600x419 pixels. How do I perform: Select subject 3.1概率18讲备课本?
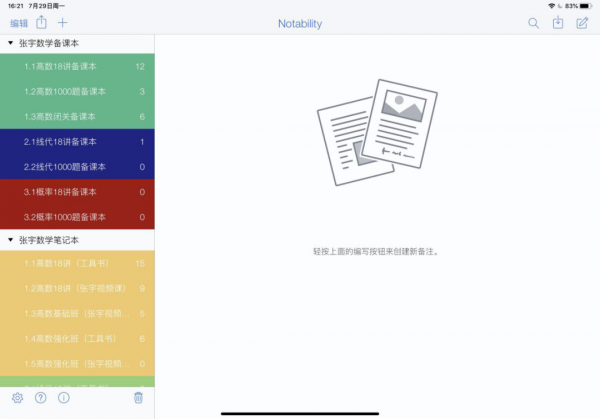(x=77, y=192)
